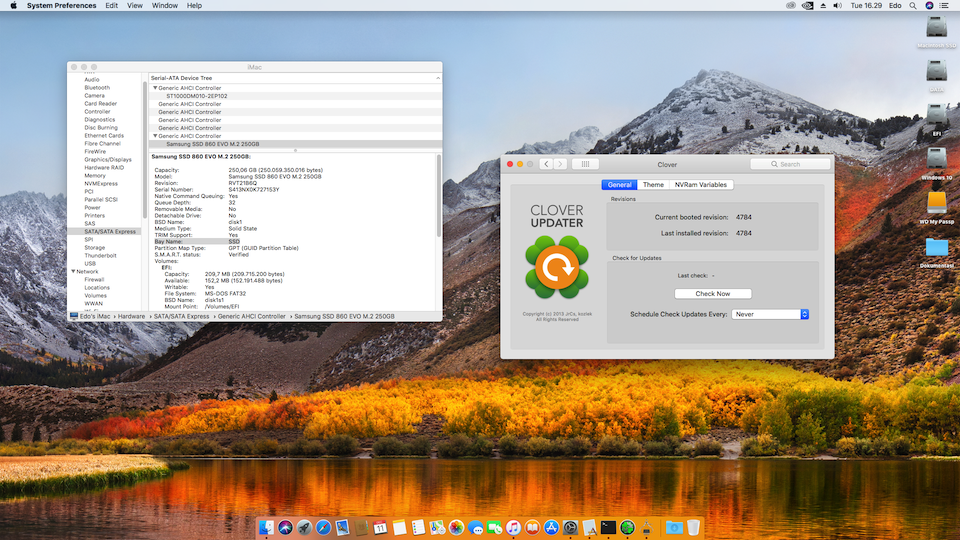960x540 pixels.
Task: Open System Preferences gear in Dock
Action: pos(570,527)
